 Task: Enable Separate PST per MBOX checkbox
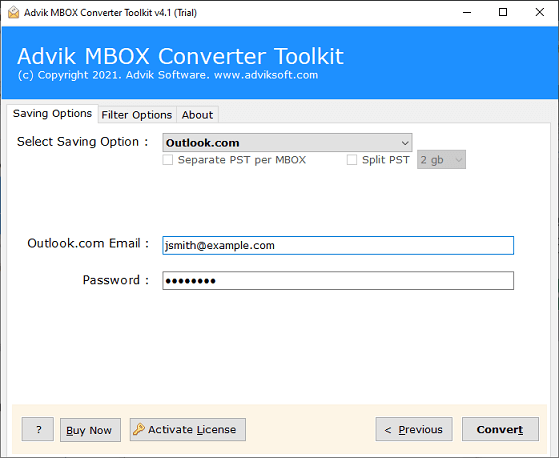pos(168,160)
